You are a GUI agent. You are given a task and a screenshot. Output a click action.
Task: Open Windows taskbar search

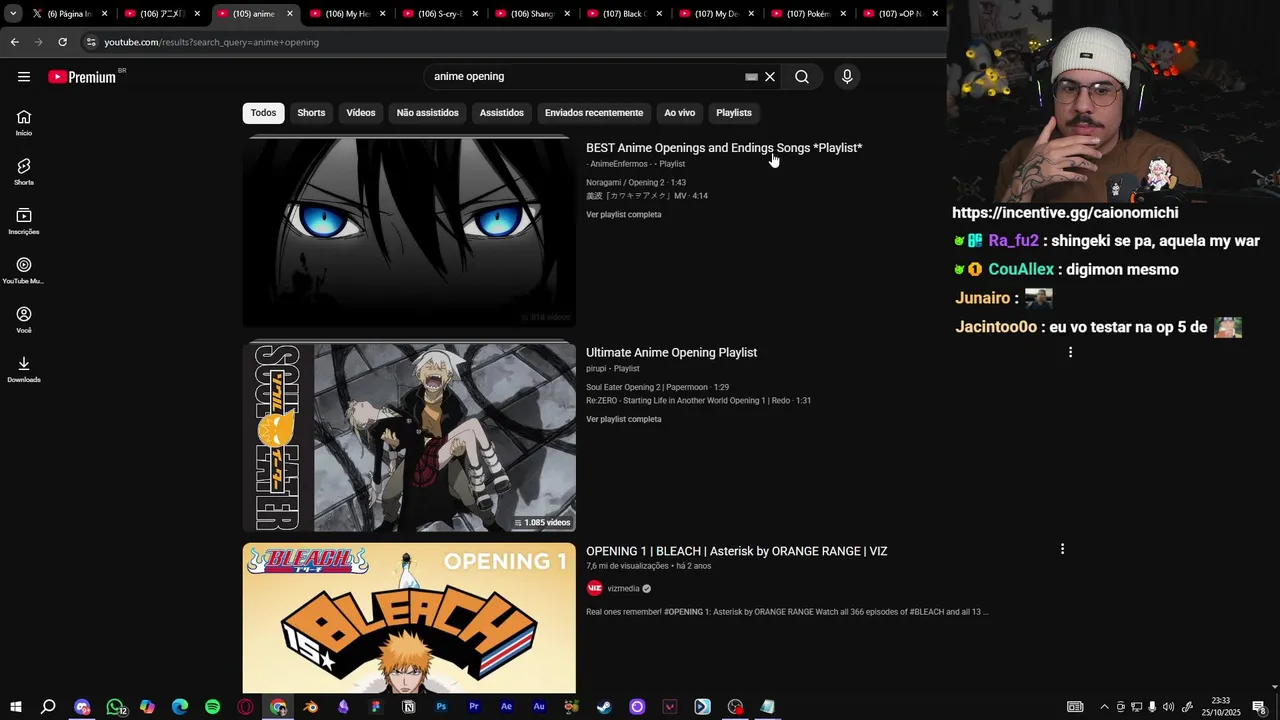(x=48, y=707)
